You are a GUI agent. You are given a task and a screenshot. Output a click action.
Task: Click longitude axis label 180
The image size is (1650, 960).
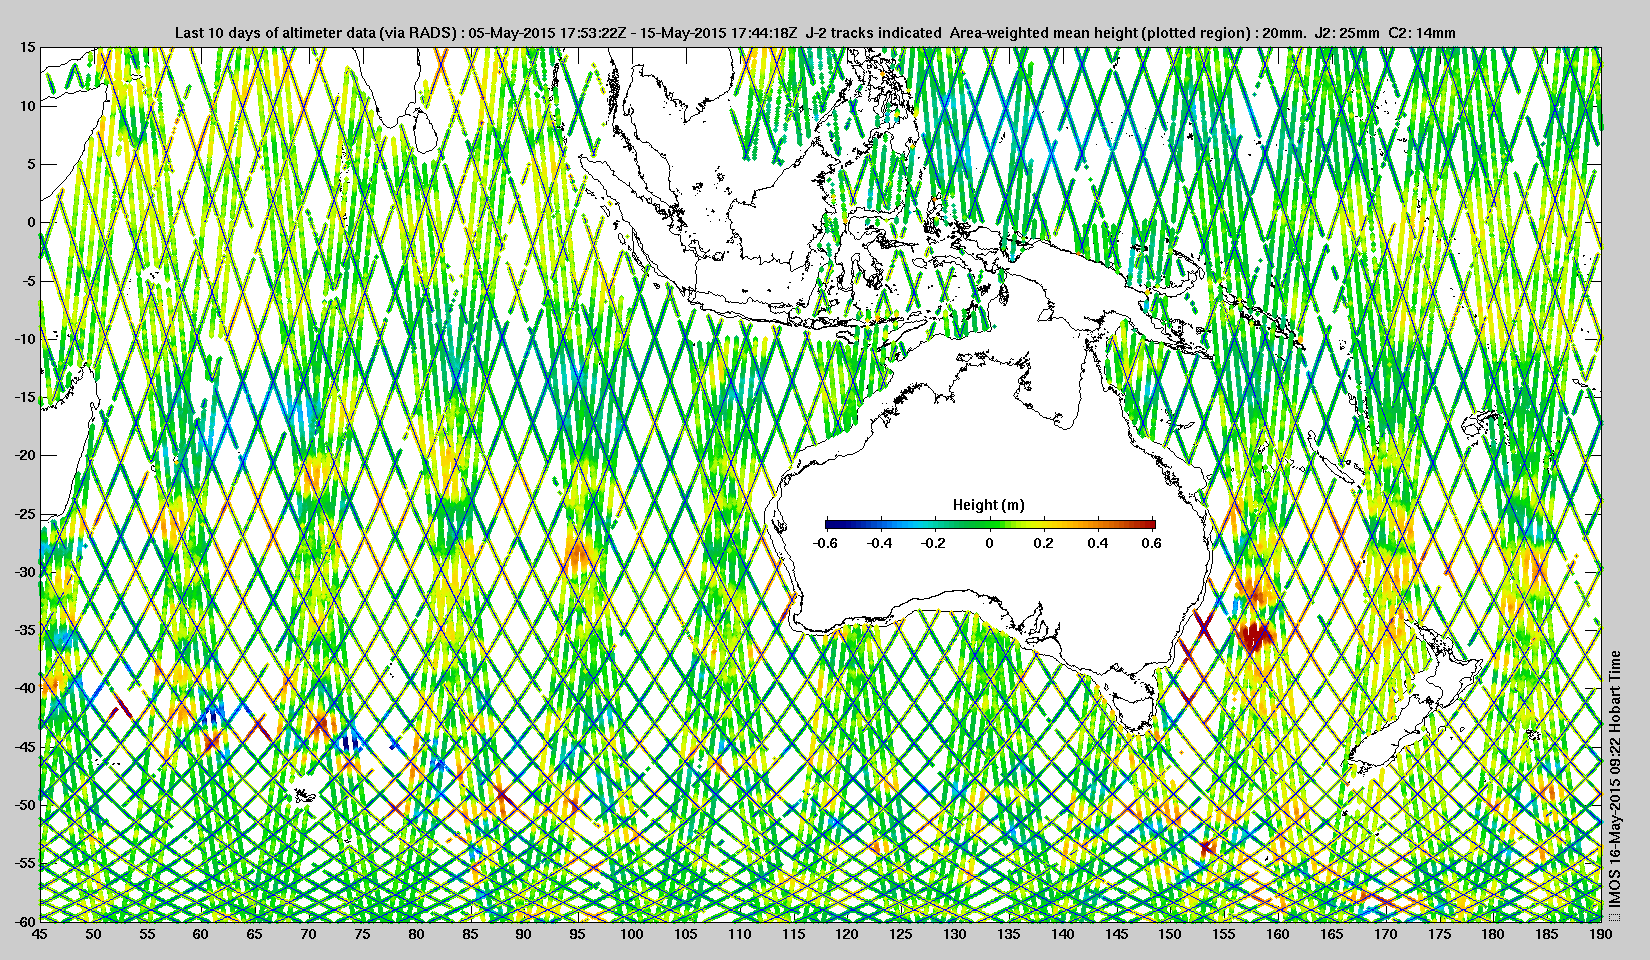pyautogui.click(x=1492, y=934)
